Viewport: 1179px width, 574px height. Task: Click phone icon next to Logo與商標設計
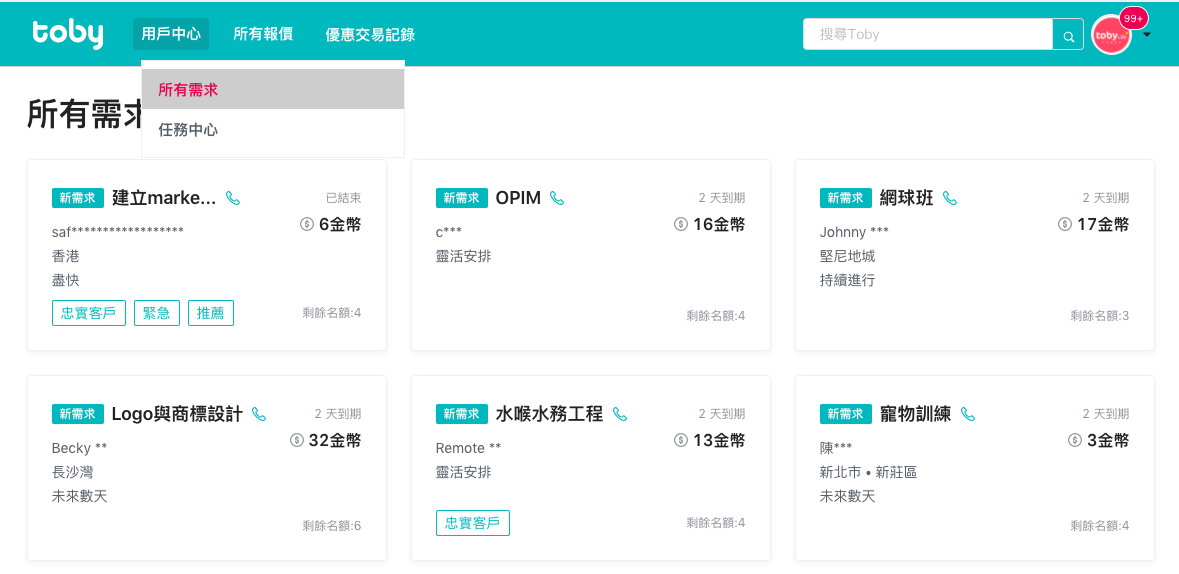[x=259, y=414]
